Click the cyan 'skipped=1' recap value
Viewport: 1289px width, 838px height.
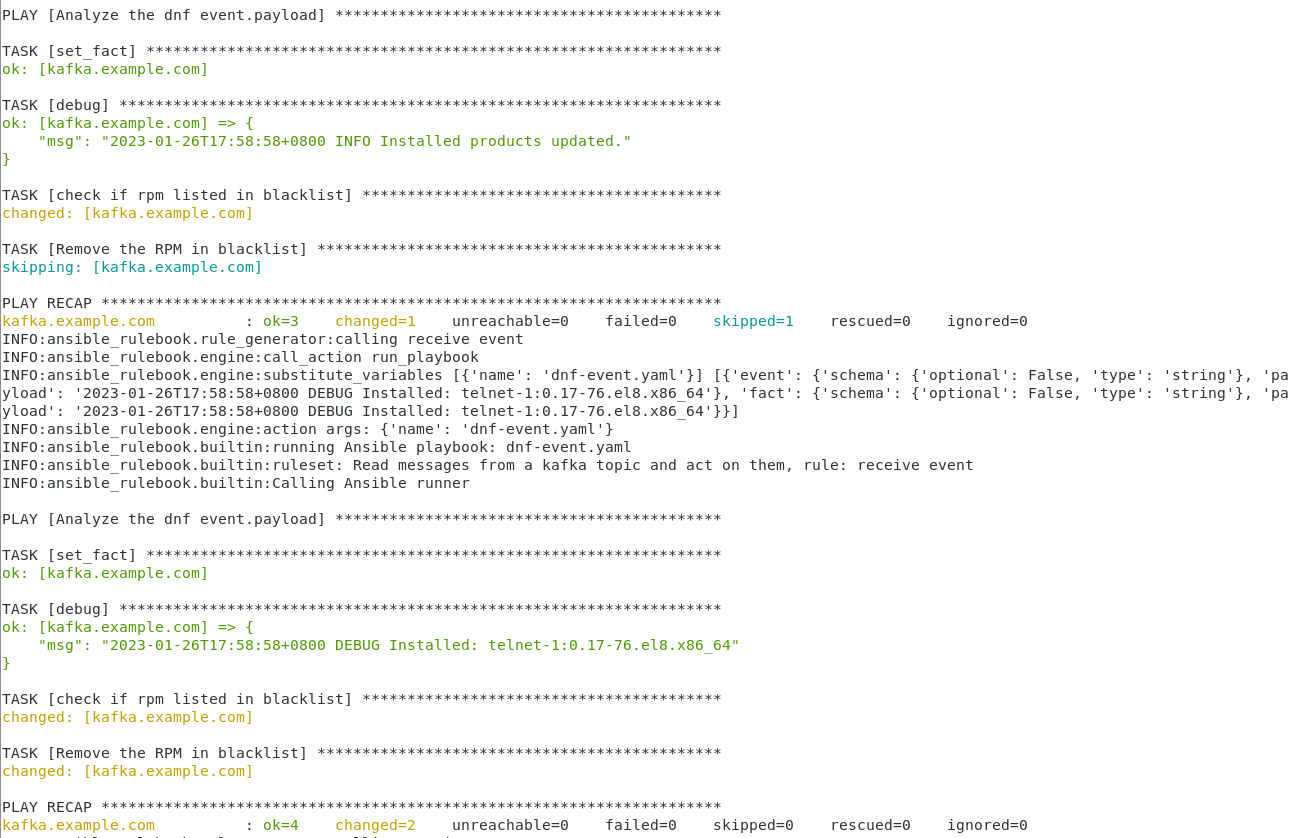753,321
